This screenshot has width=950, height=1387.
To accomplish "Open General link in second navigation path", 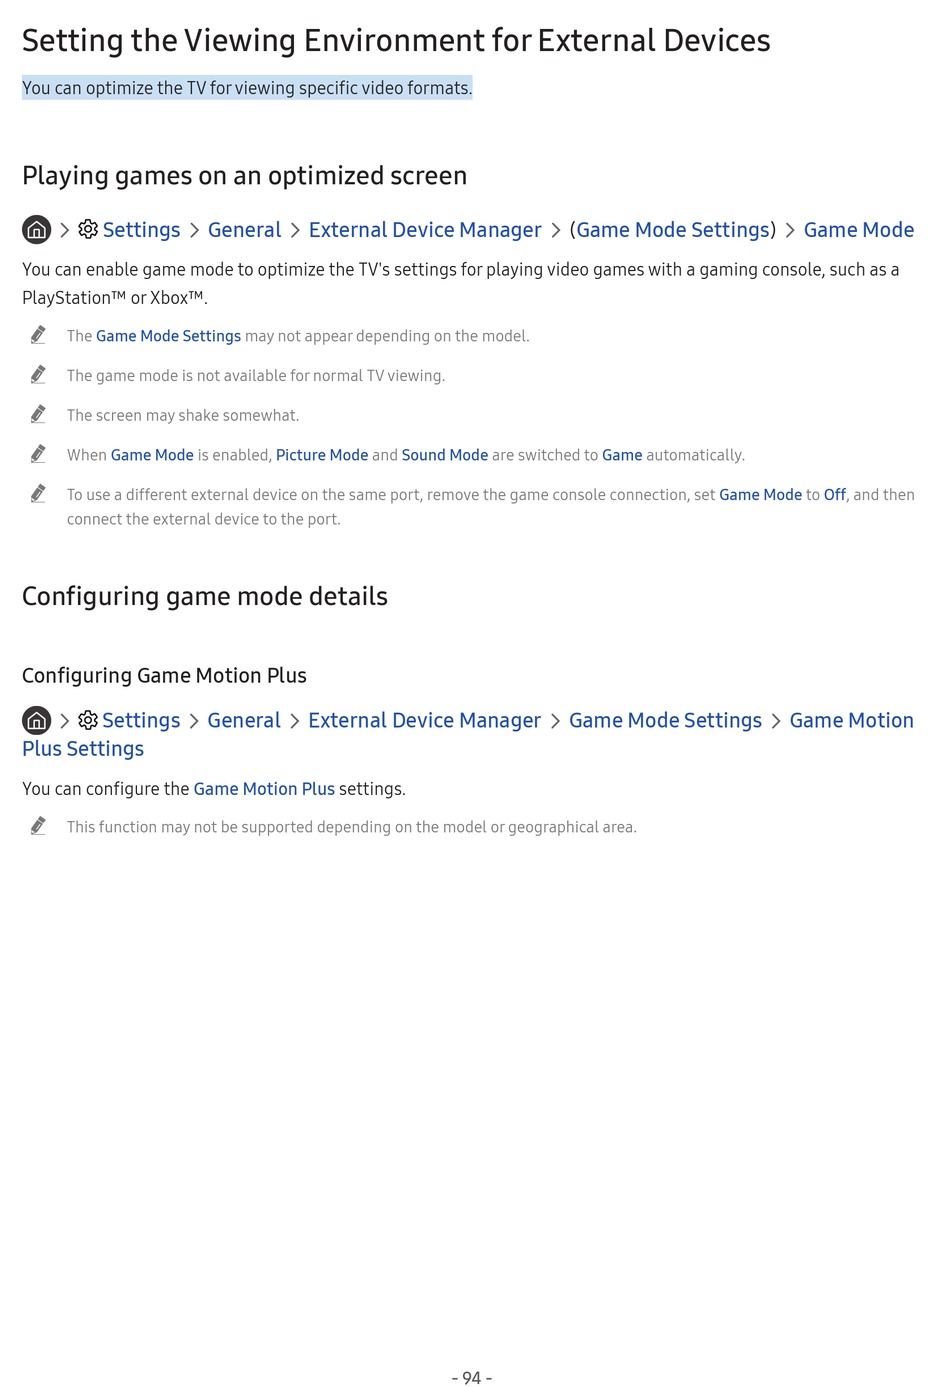I will pyautogui.click(x=244, y=720).
